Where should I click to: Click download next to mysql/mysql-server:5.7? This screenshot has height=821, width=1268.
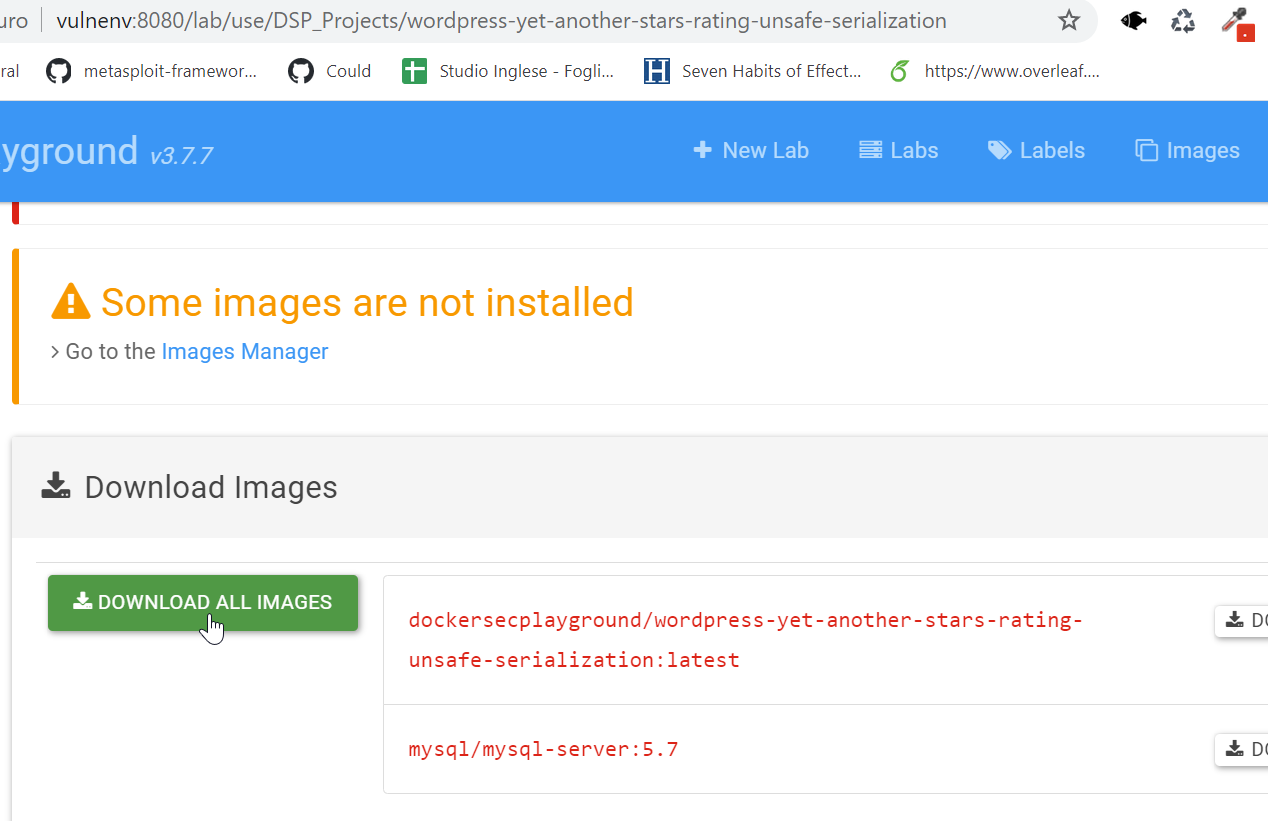coord(1243,749)
